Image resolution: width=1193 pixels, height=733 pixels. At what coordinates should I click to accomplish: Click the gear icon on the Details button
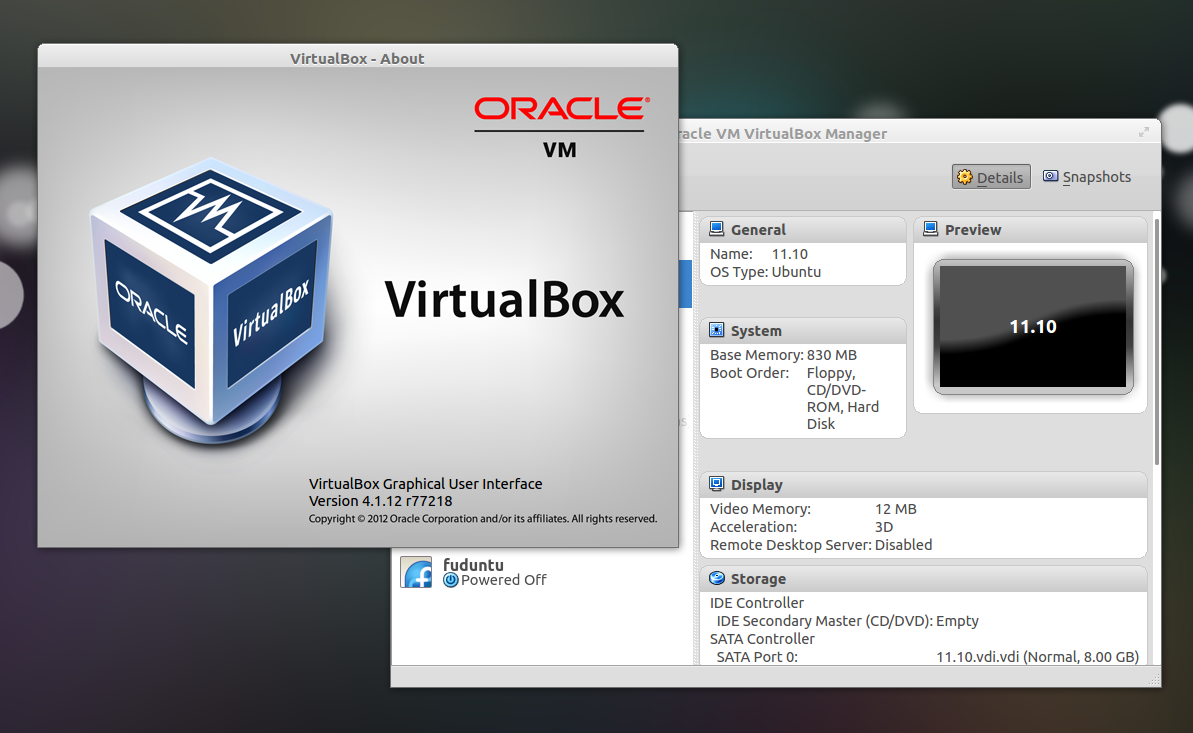(966, 176)
